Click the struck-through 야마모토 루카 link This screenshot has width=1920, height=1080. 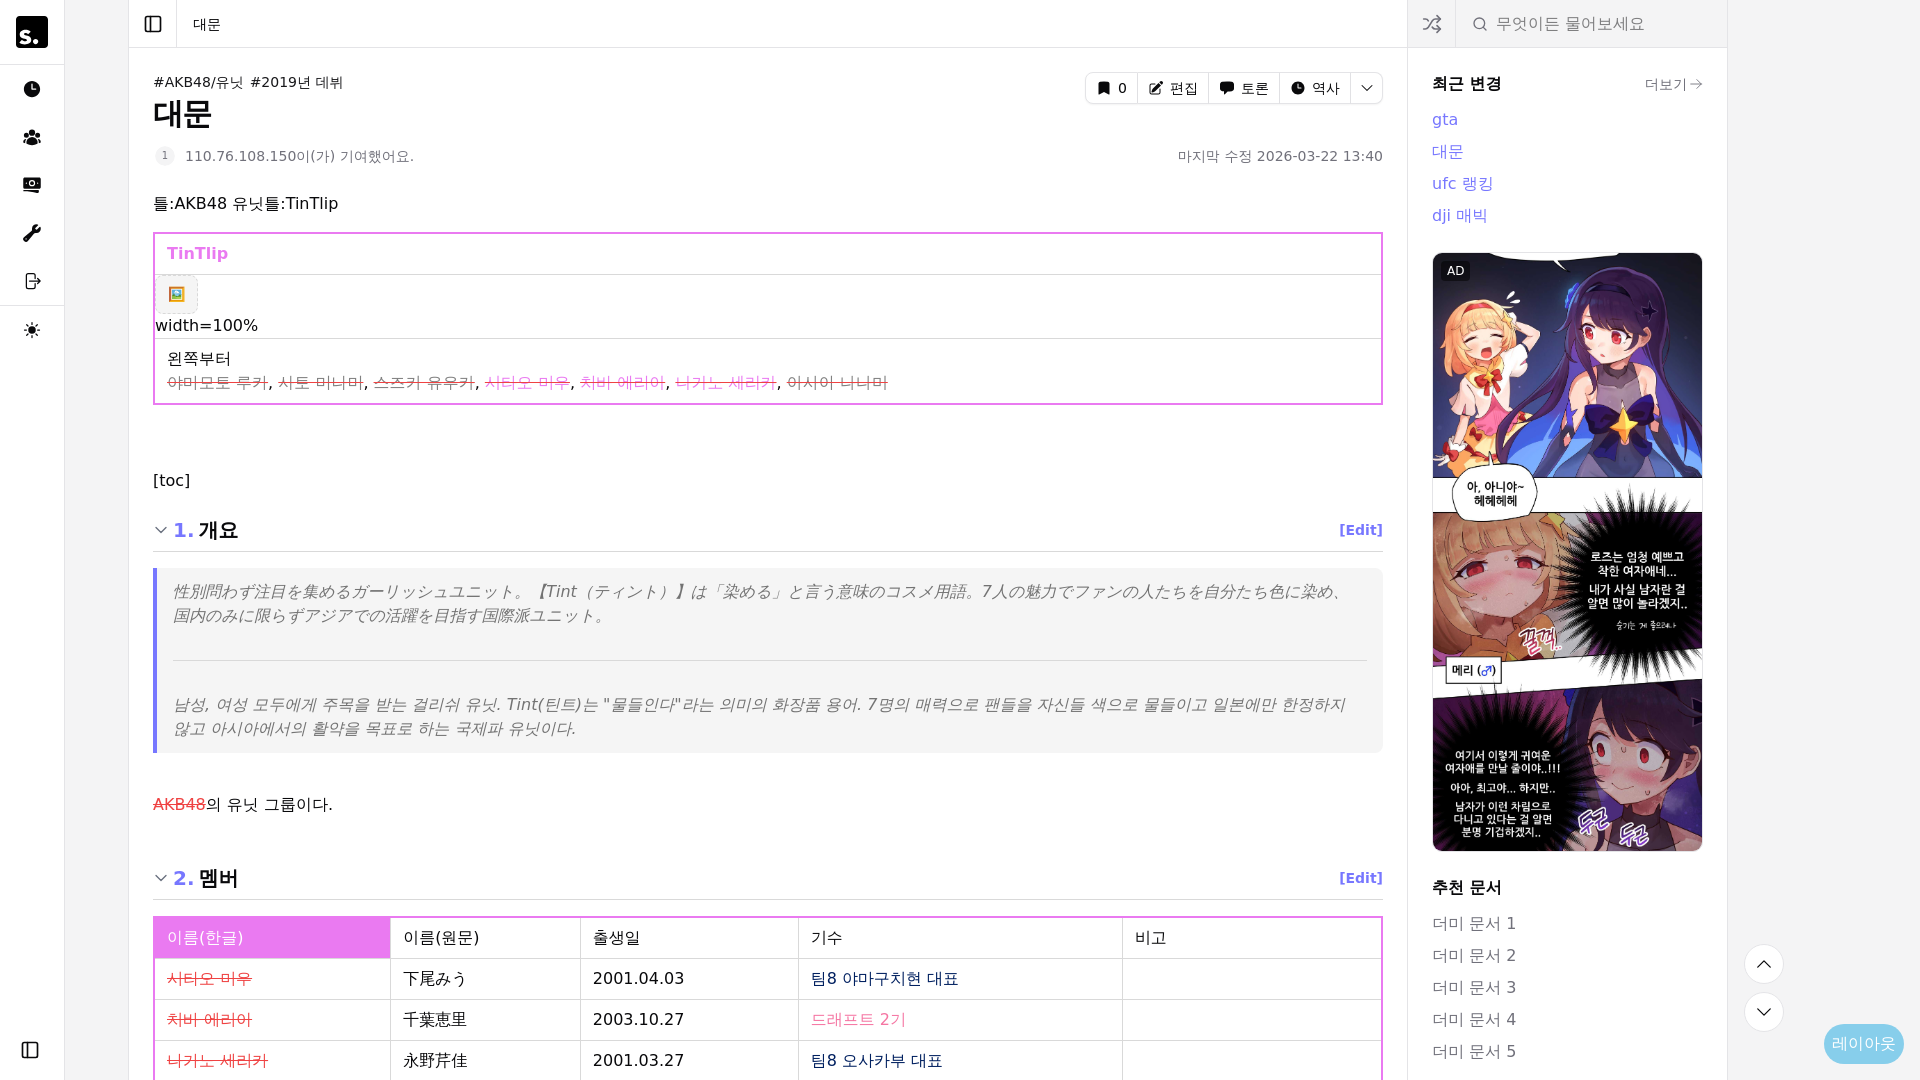point(217,383)
